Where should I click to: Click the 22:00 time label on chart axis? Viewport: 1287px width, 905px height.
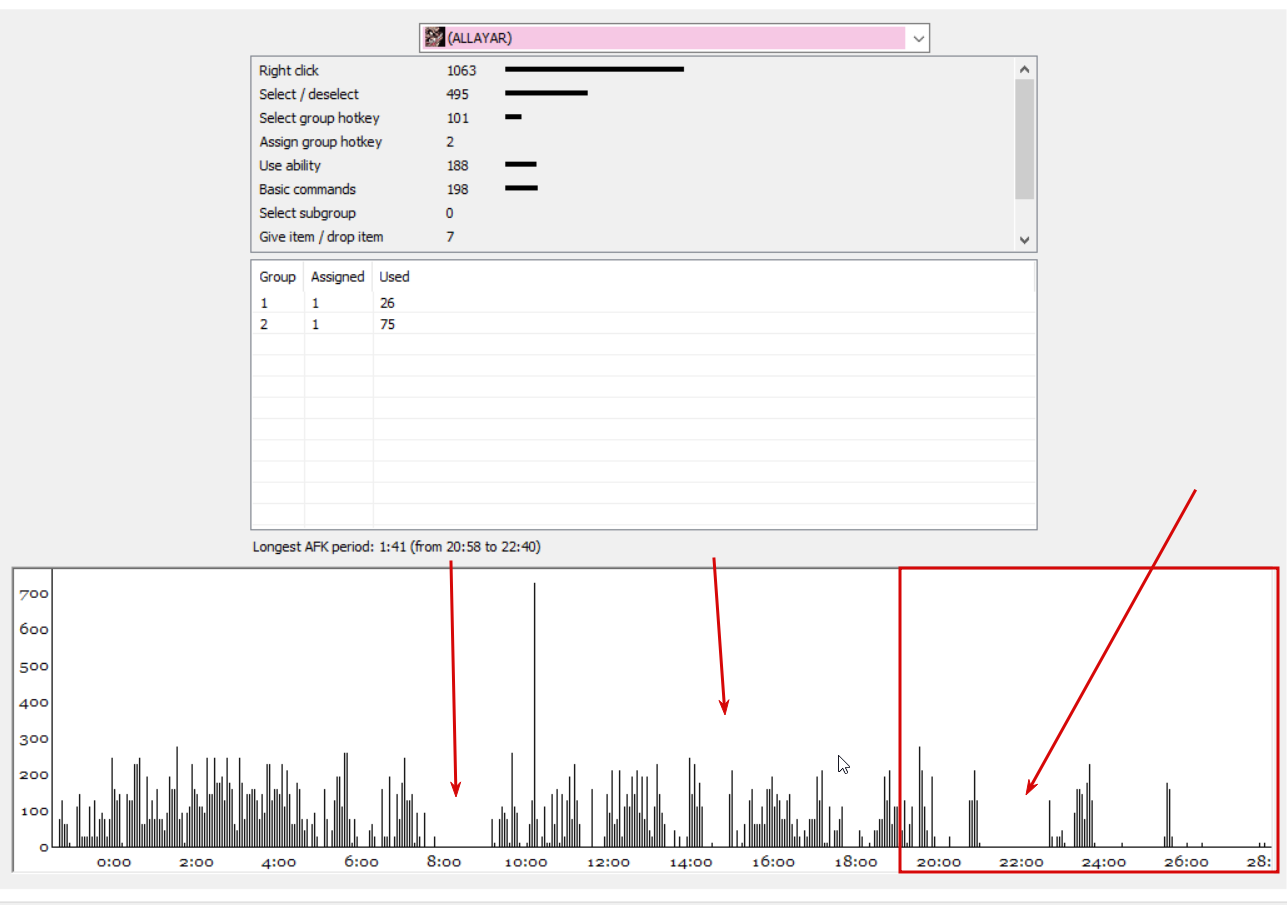[x=1020, y=862]
